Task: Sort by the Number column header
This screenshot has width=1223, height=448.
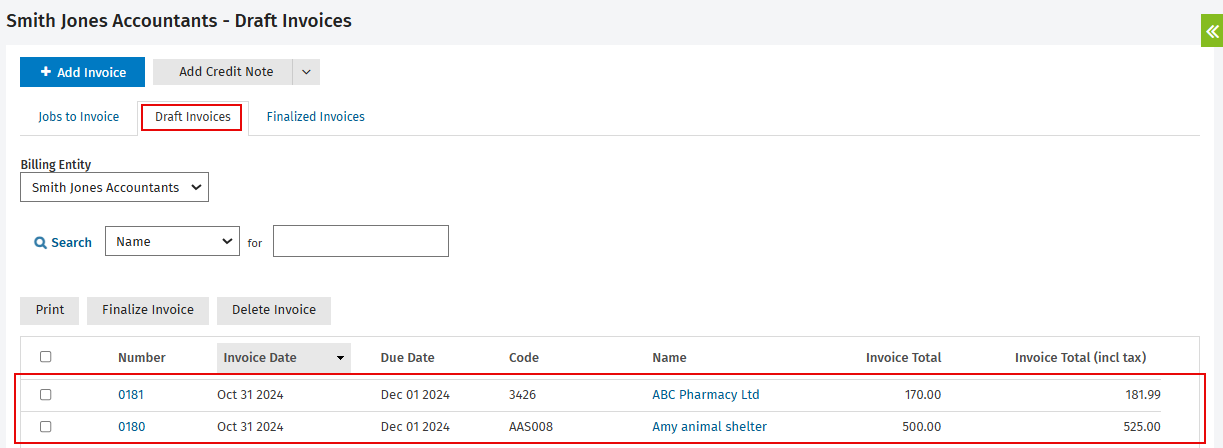Action: point(142,358)
